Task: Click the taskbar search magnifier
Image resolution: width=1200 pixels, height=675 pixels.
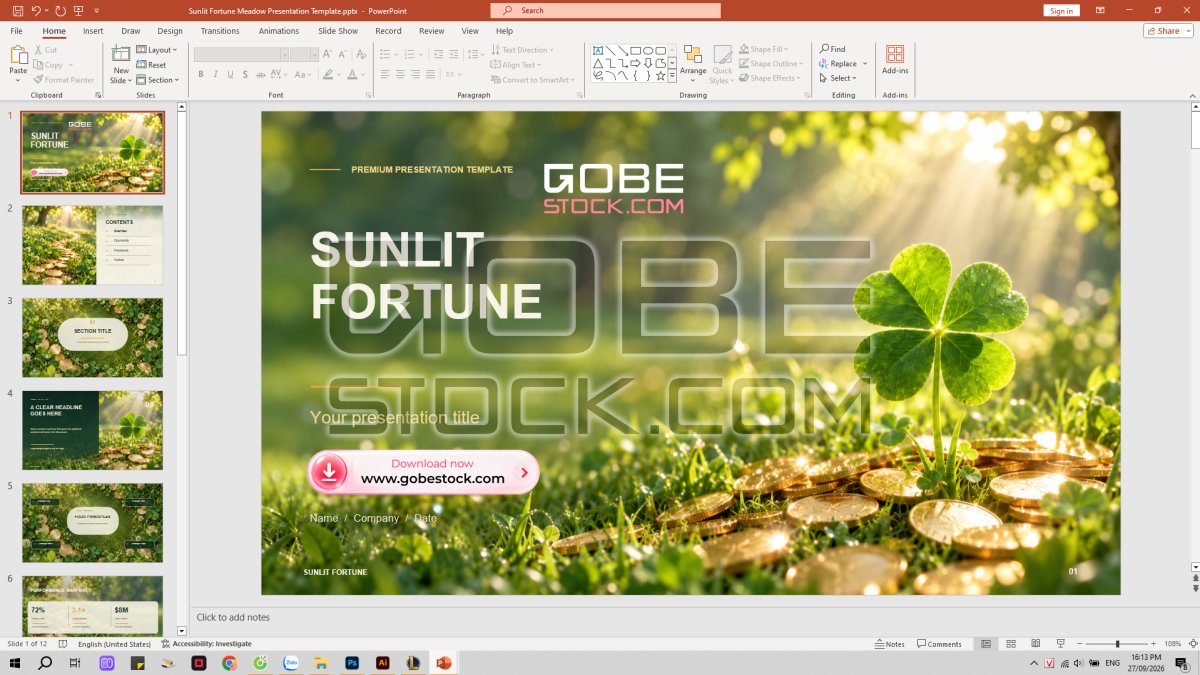Action: [x=45, y=663]
